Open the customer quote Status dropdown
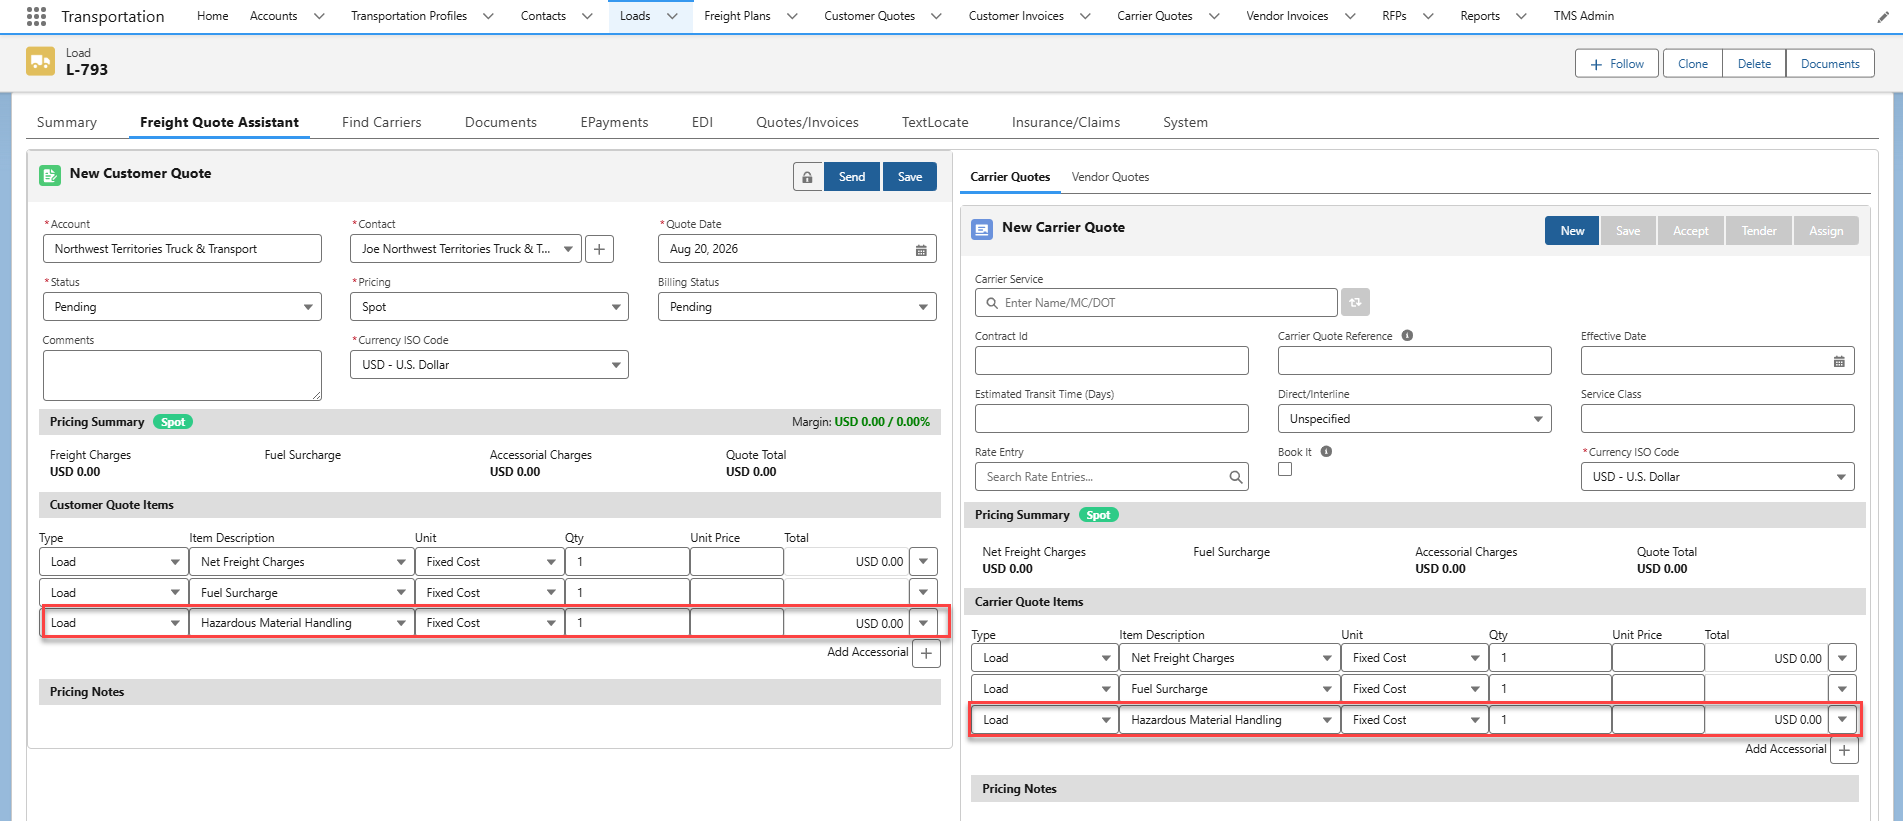Screen dimensions: 1903x821 tap(182, 307)
